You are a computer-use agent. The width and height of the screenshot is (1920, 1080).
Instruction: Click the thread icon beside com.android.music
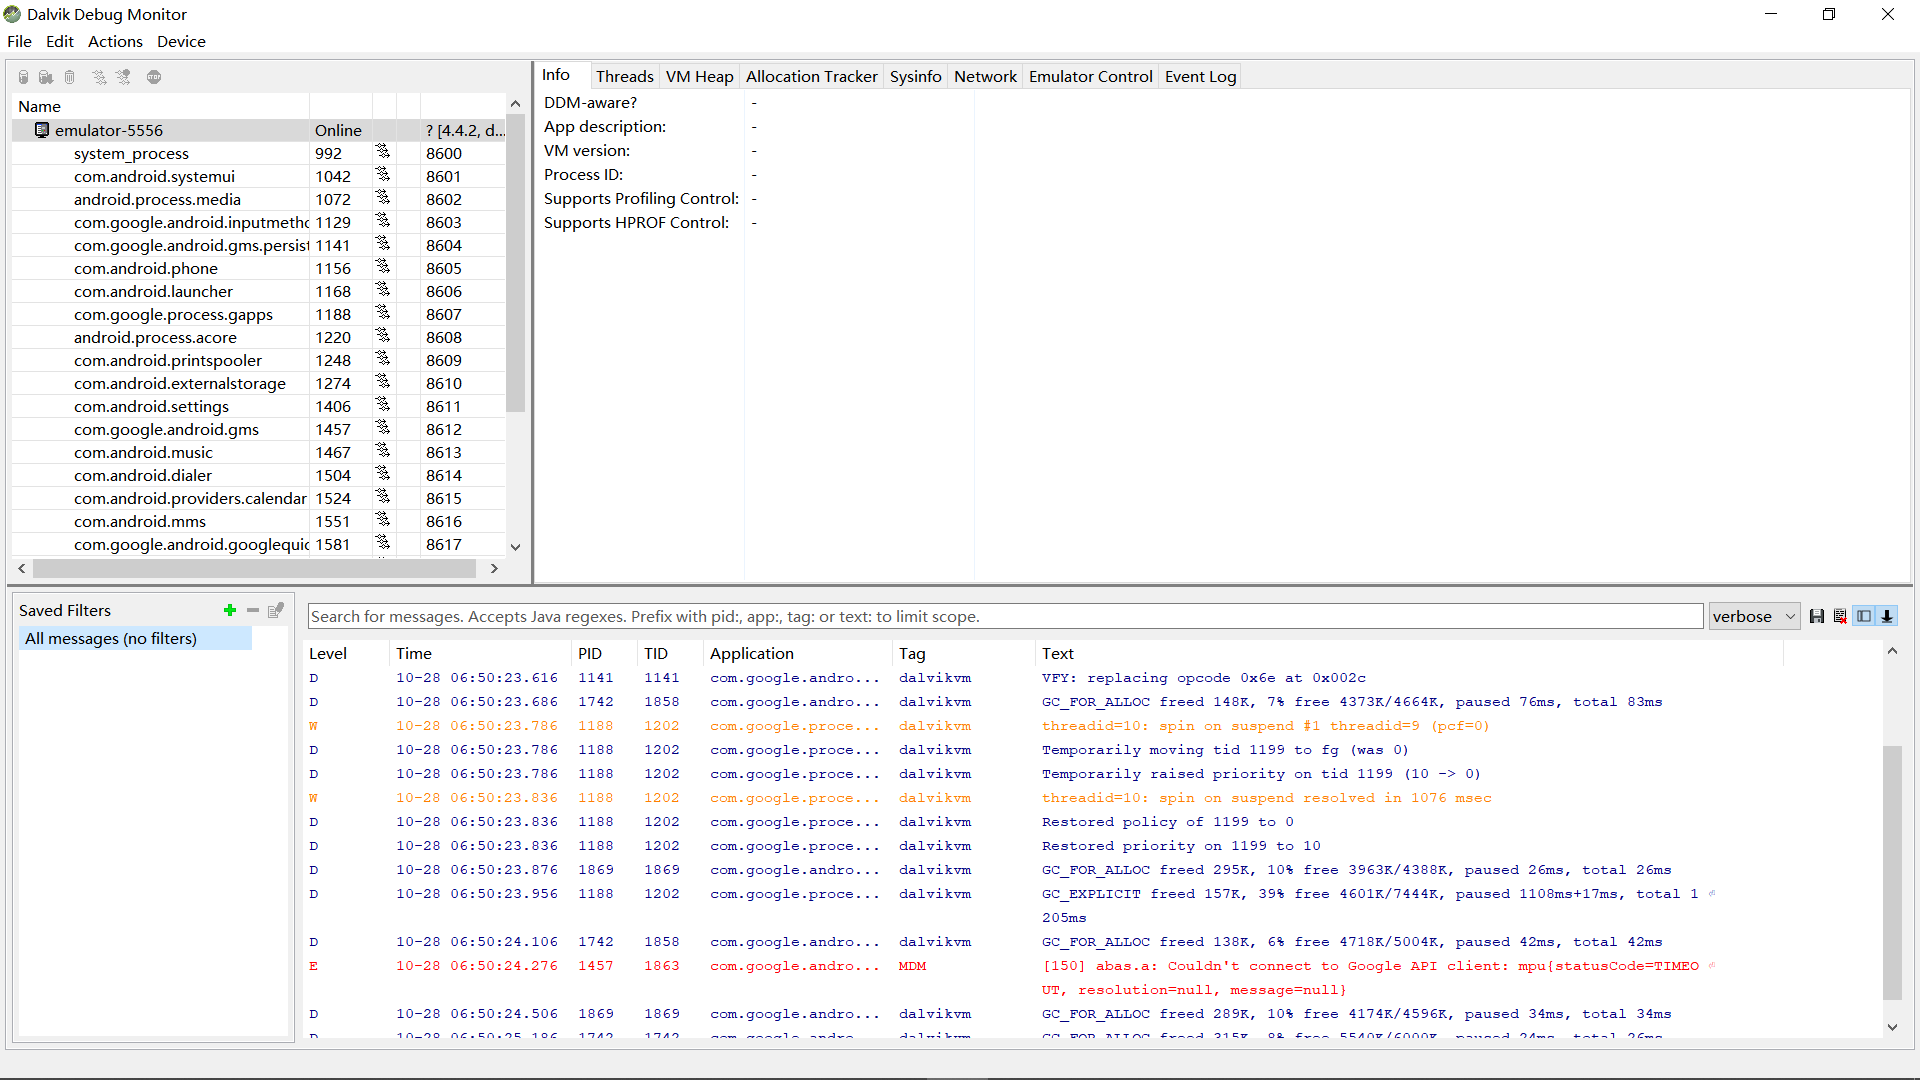tap(383, 452)
